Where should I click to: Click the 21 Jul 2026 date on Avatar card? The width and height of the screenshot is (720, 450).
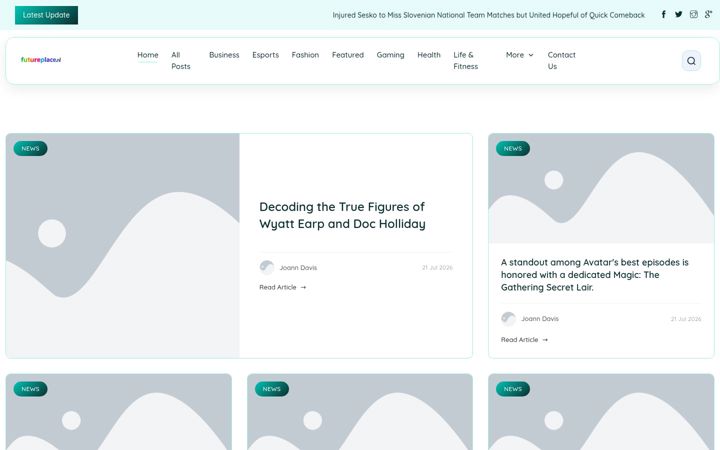pyautogui.click(x=686, y=319)
